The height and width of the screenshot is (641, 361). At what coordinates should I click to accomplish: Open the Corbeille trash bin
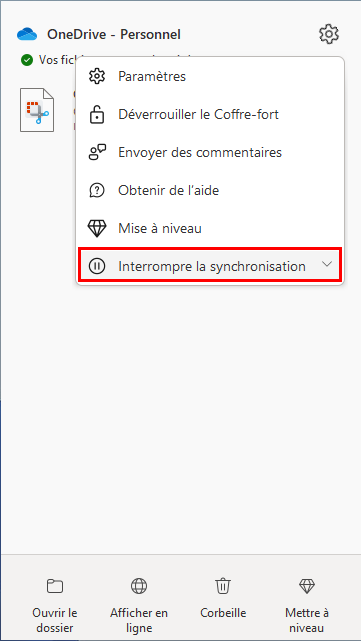[x=223, y=599]
